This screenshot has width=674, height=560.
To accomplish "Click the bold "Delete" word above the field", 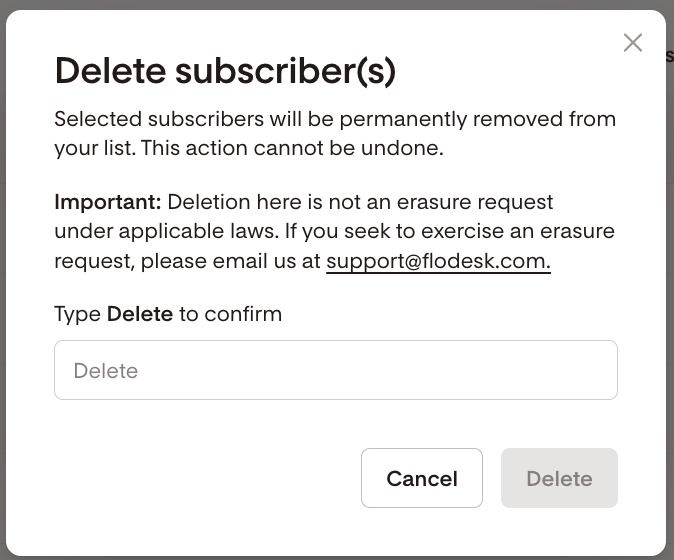I will pyautogui.click(x=140, y=314).
